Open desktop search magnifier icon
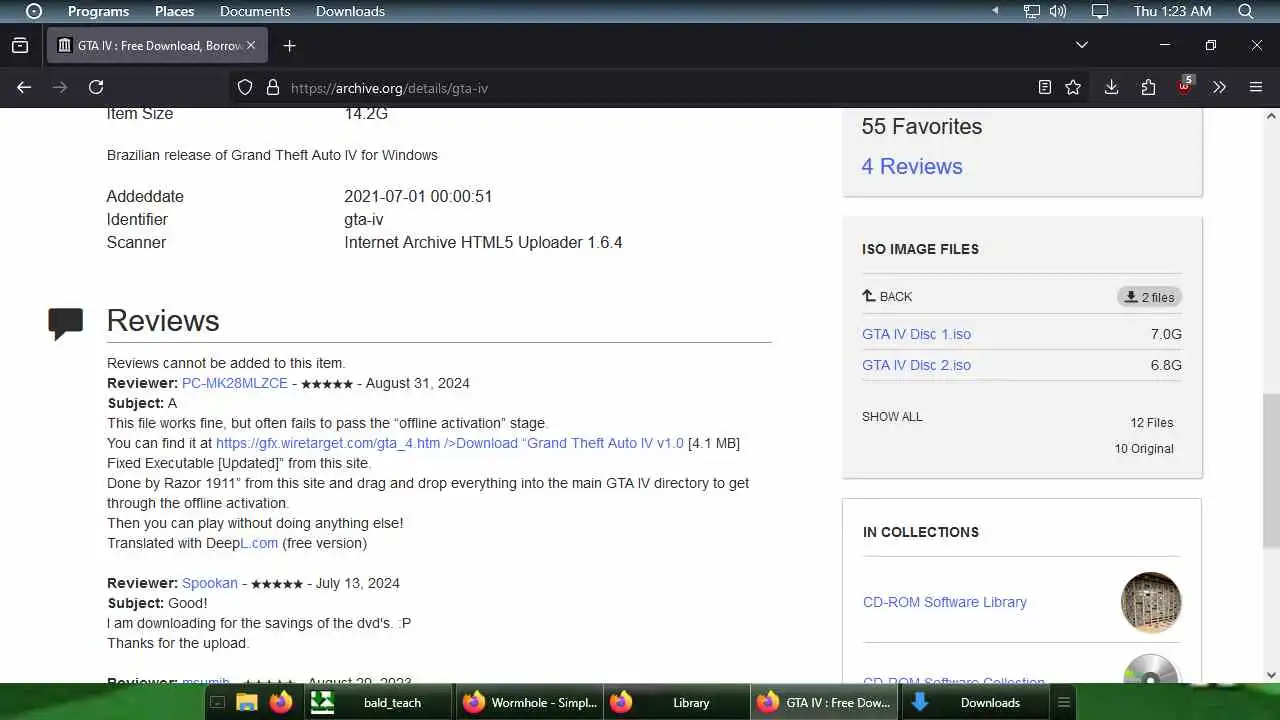The image size is (1280, 720). tap(1246, 11)
